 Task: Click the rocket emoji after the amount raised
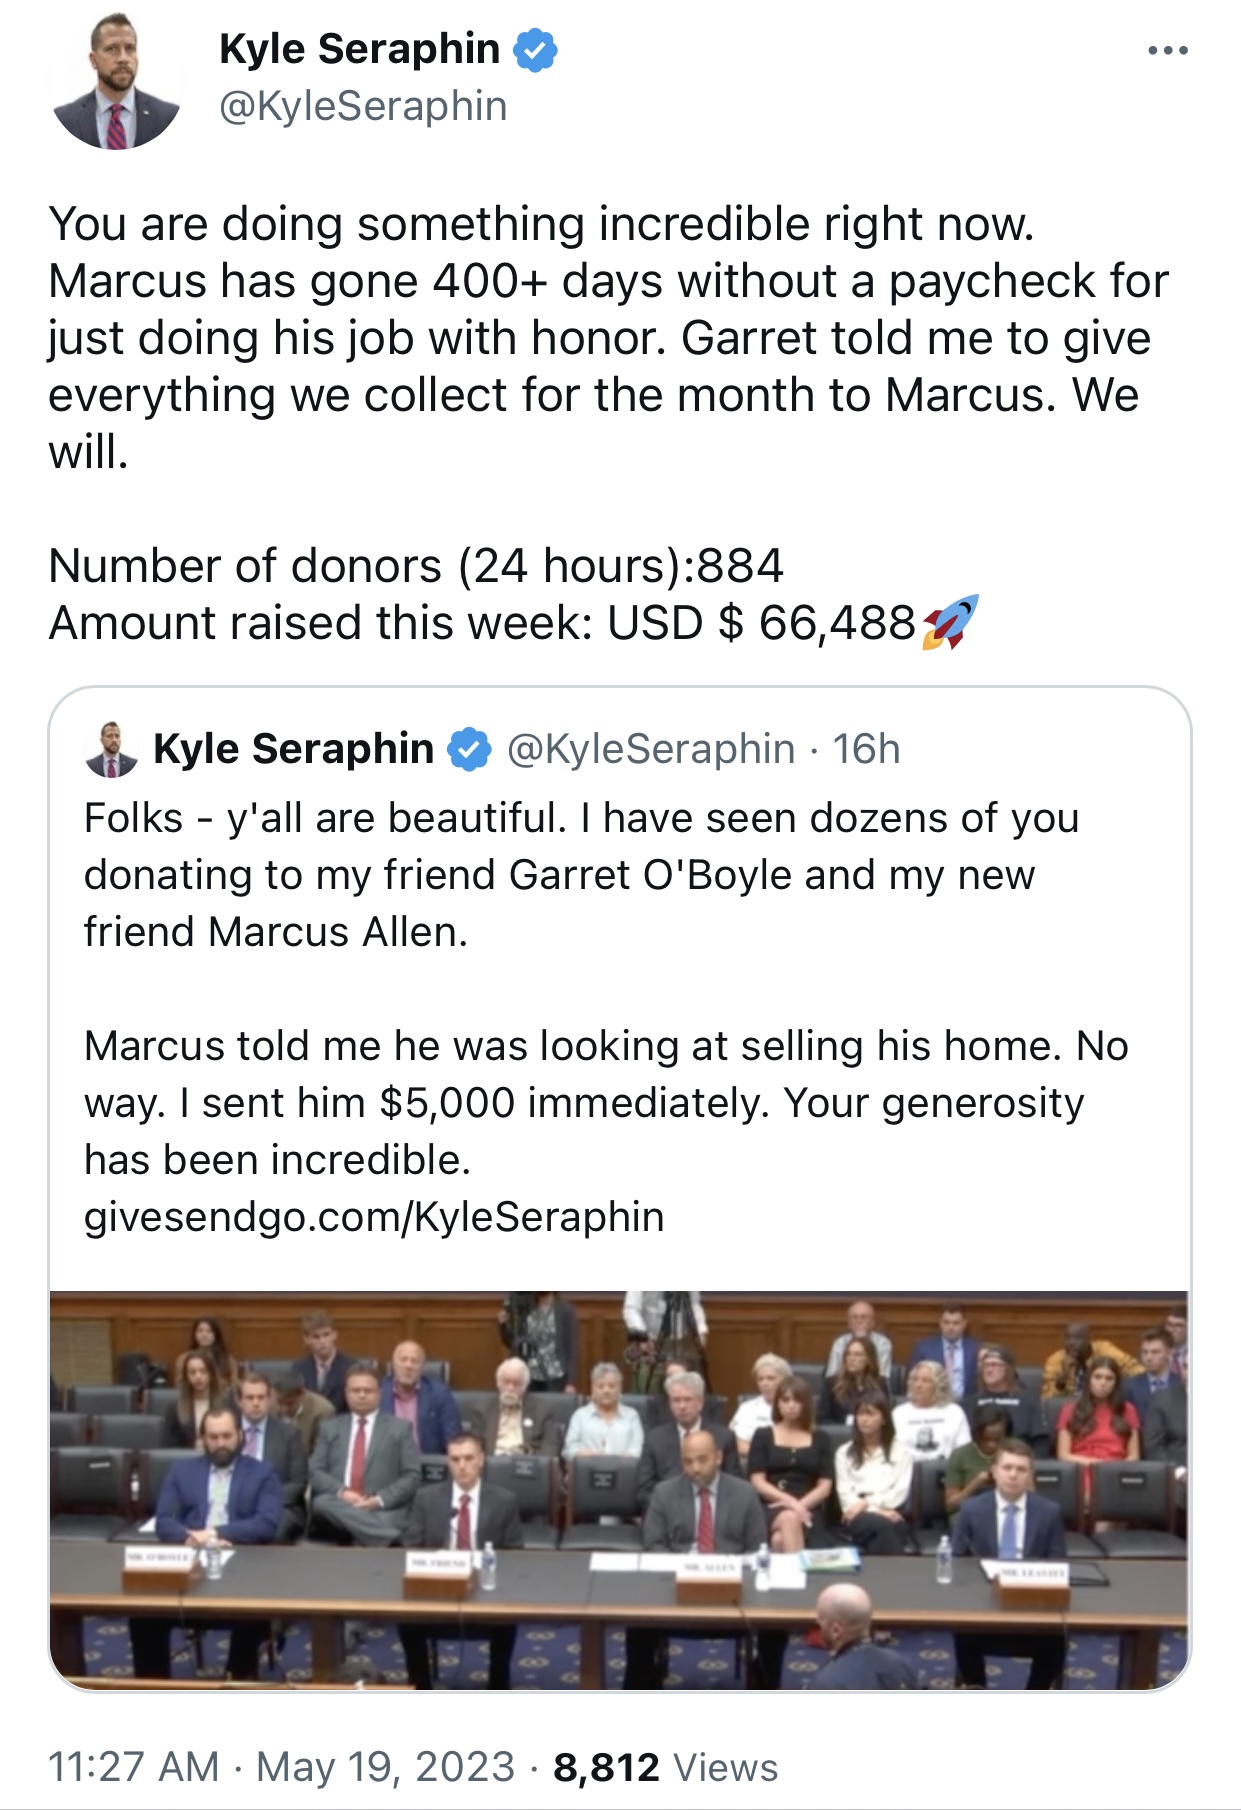tap(949, 623)
